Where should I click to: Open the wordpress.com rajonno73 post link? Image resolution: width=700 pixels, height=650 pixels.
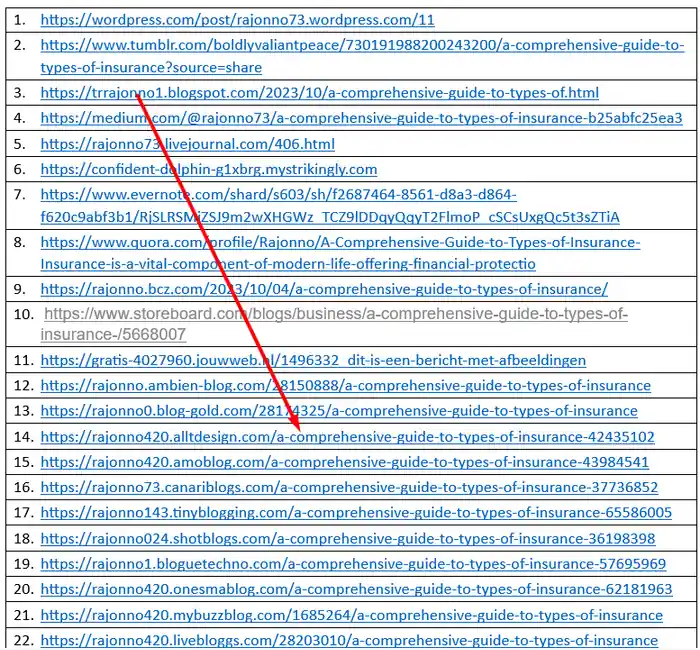237,20
